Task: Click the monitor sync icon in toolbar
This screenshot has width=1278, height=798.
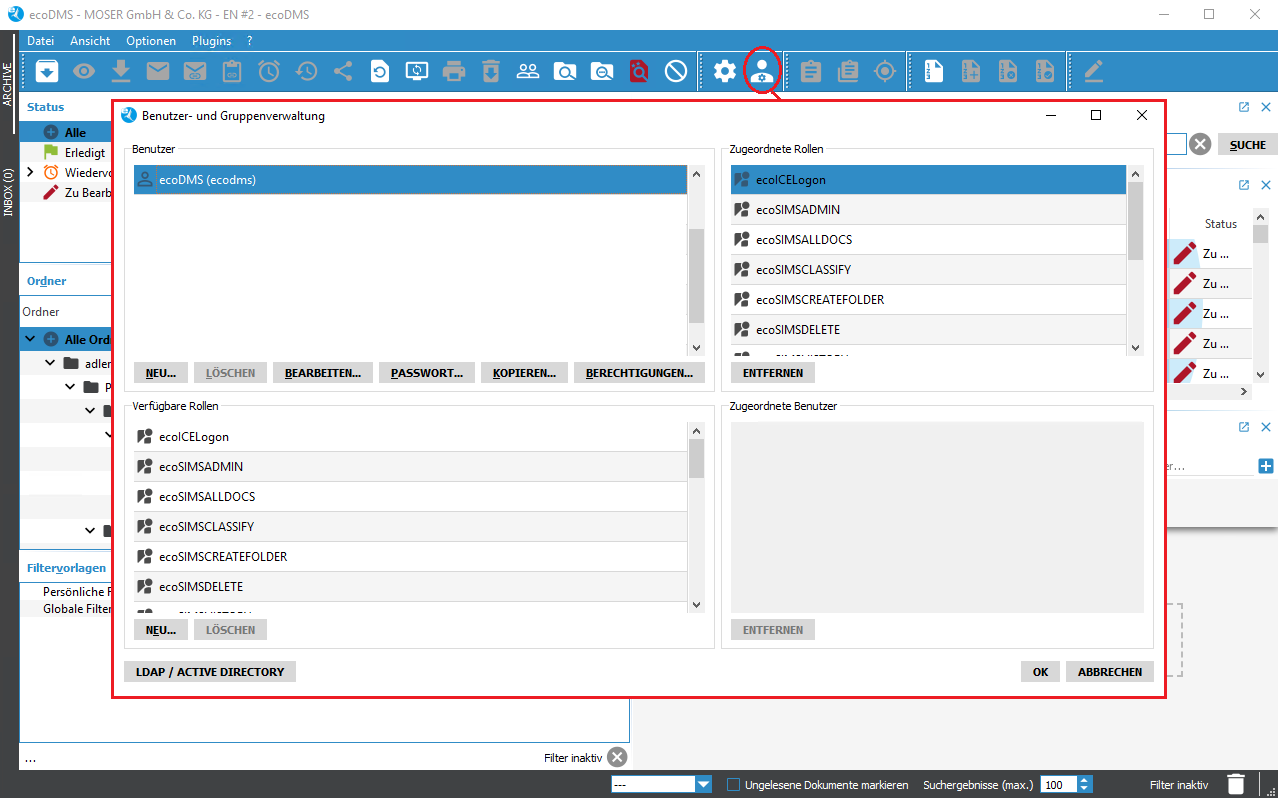Action: coord(417,71)
